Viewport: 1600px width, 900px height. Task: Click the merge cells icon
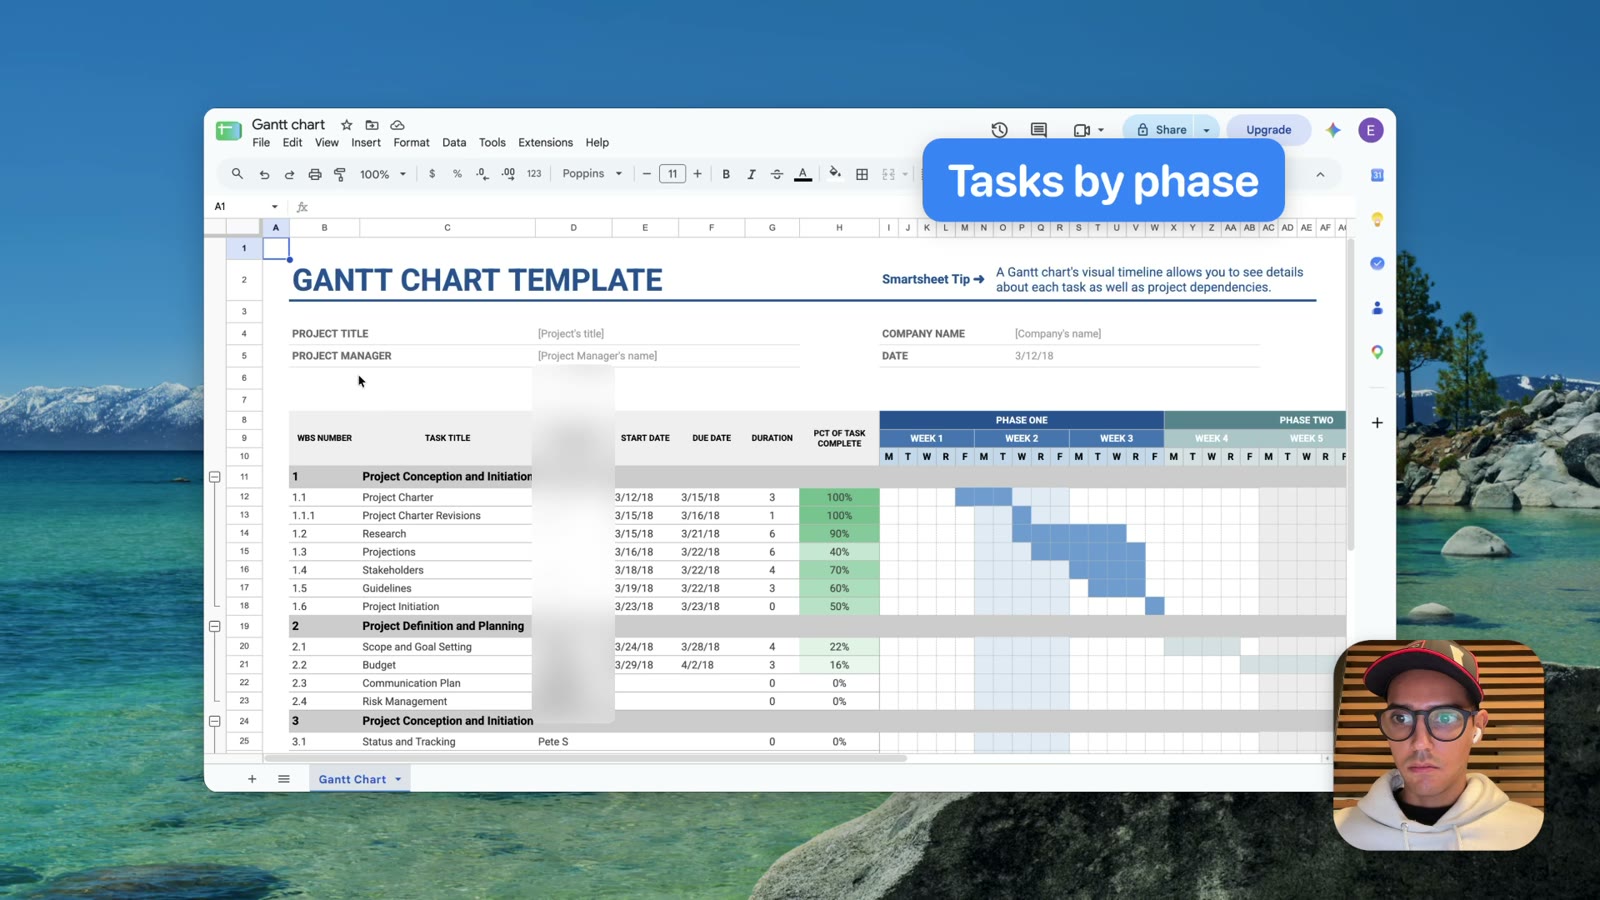(888, 174)
